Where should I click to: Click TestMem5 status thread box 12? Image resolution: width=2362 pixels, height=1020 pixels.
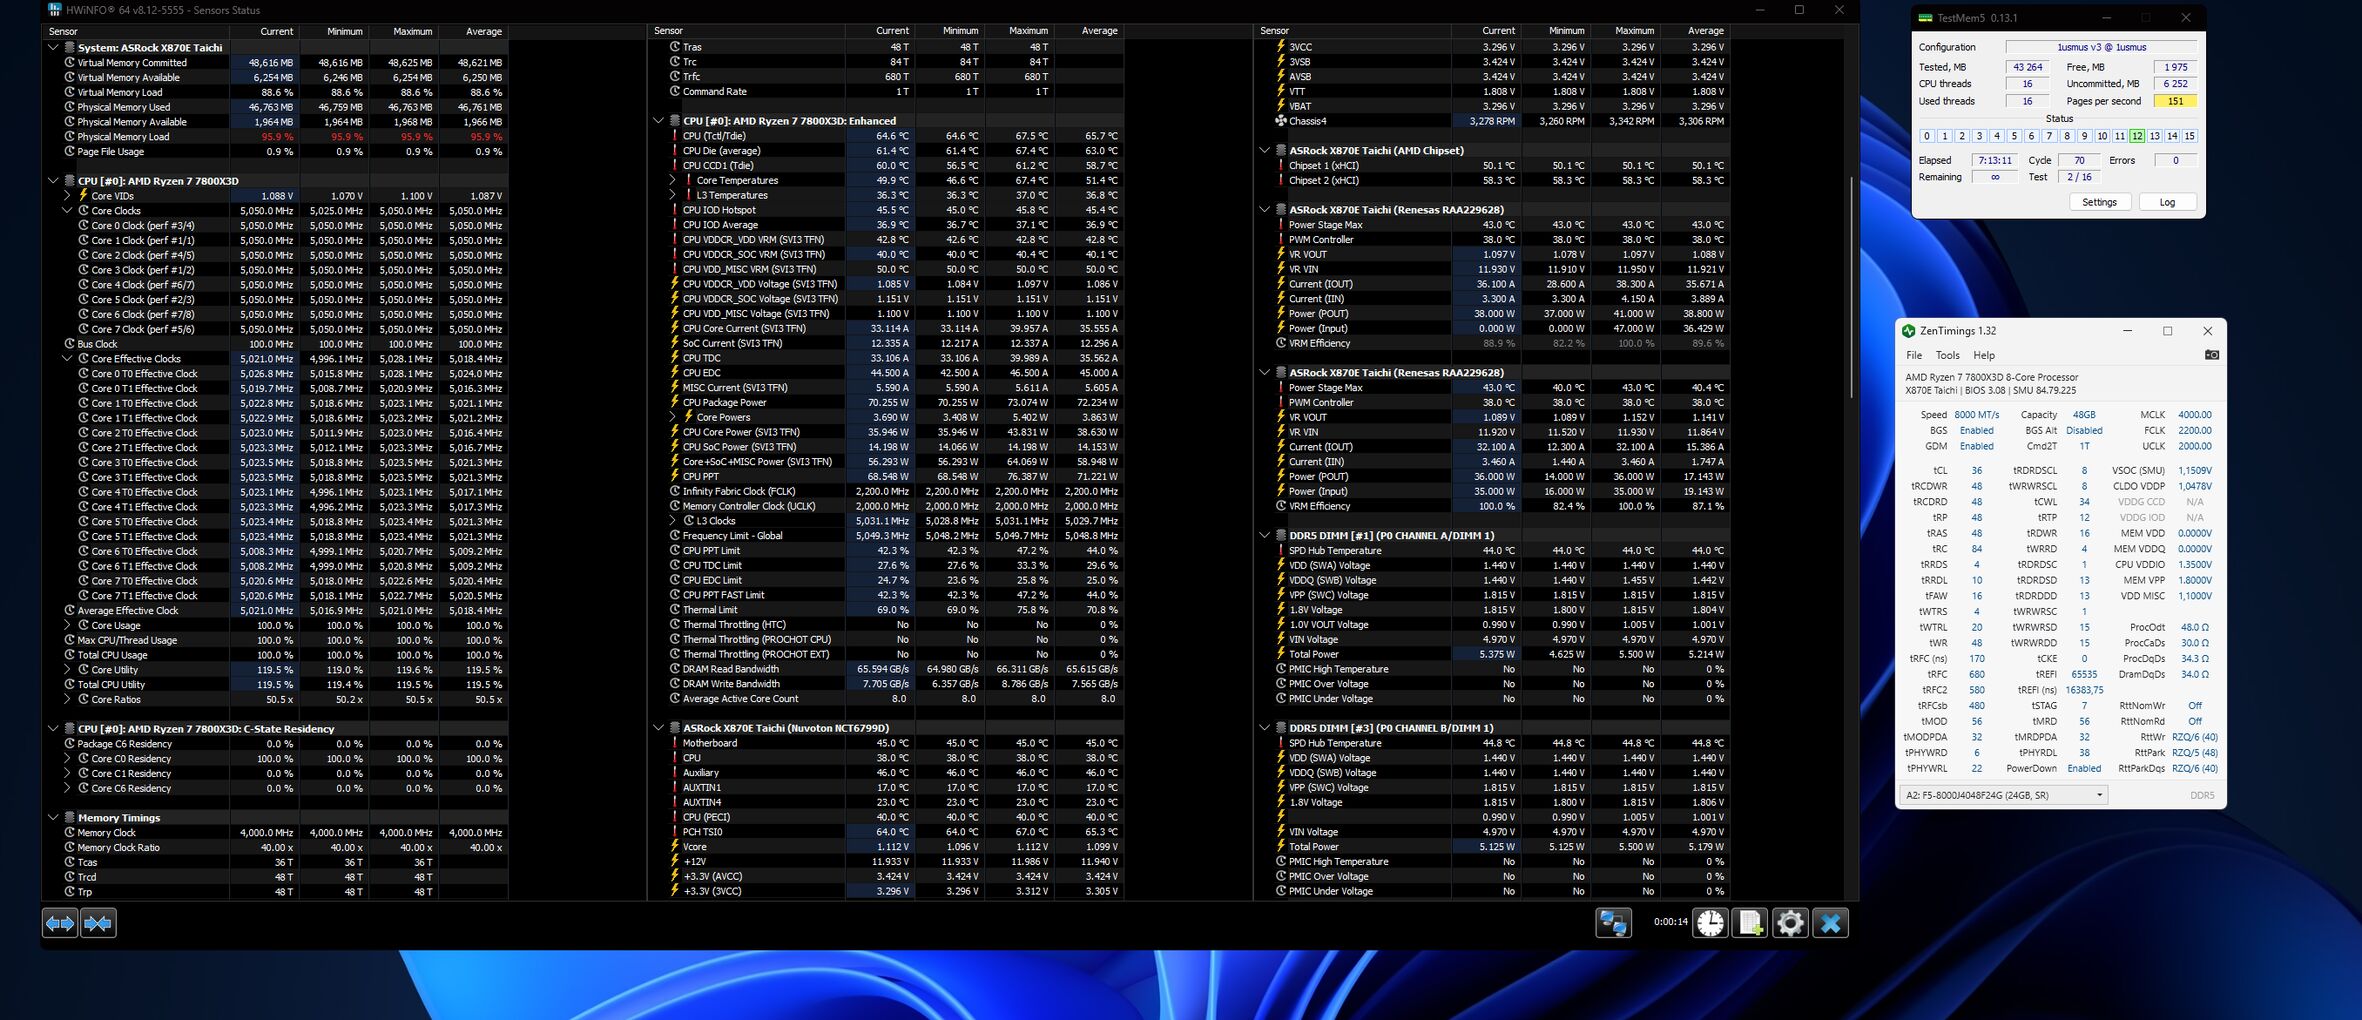(2137, 136)
